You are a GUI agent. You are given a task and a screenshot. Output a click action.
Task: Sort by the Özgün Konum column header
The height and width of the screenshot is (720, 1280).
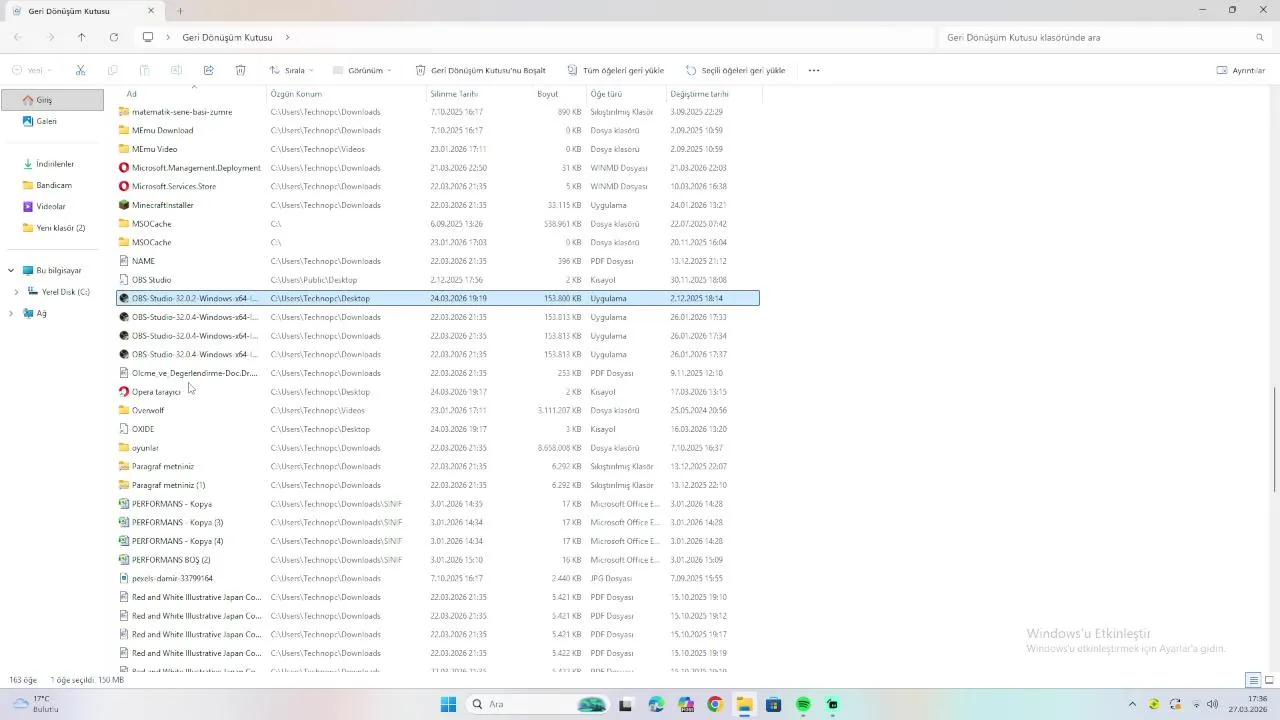(347, 94)
